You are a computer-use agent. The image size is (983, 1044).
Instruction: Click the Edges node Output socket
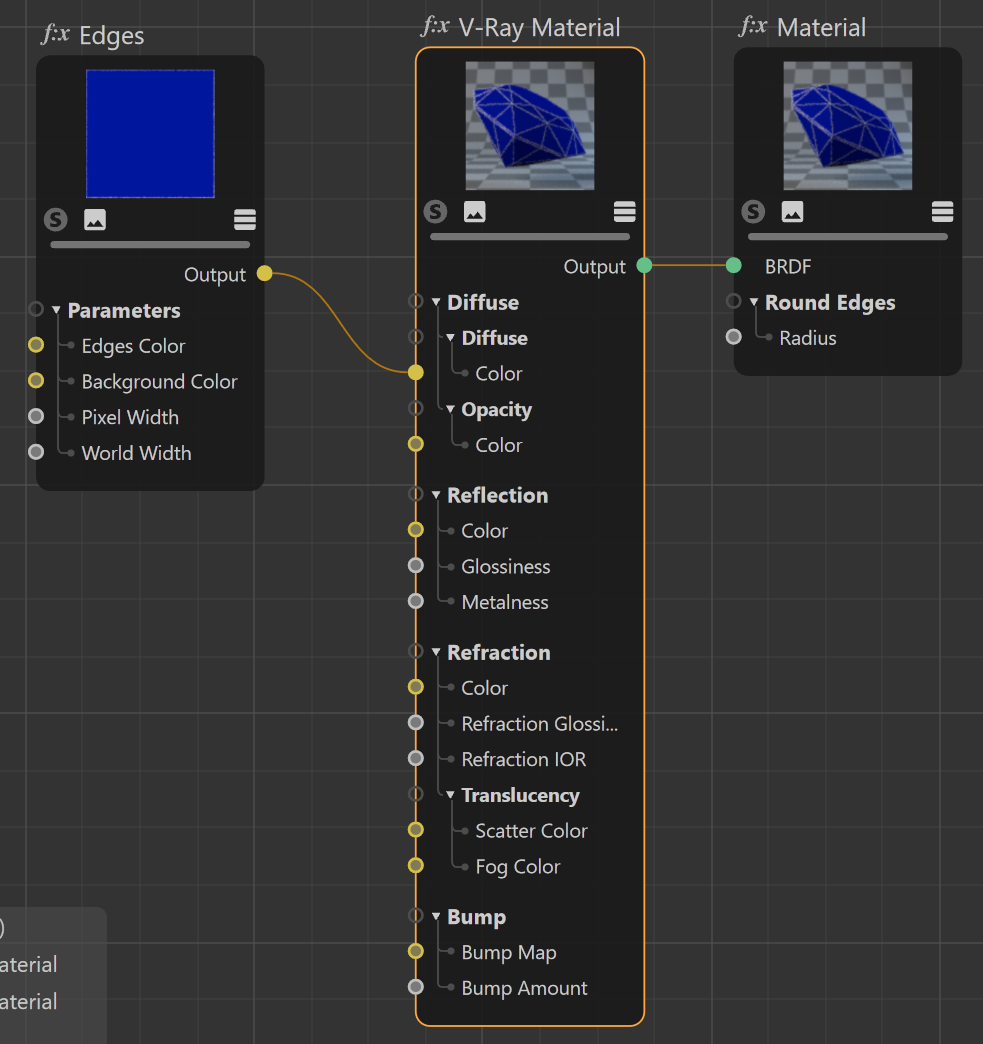(x=264, y=274)
